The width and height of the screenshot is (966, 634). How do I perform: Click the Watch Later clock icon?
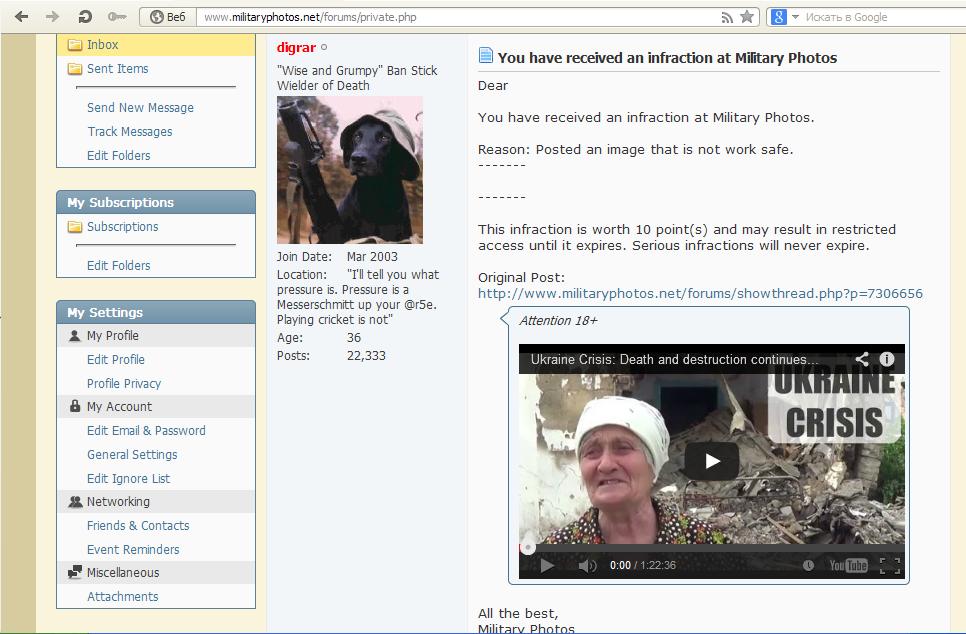[808, 565]
